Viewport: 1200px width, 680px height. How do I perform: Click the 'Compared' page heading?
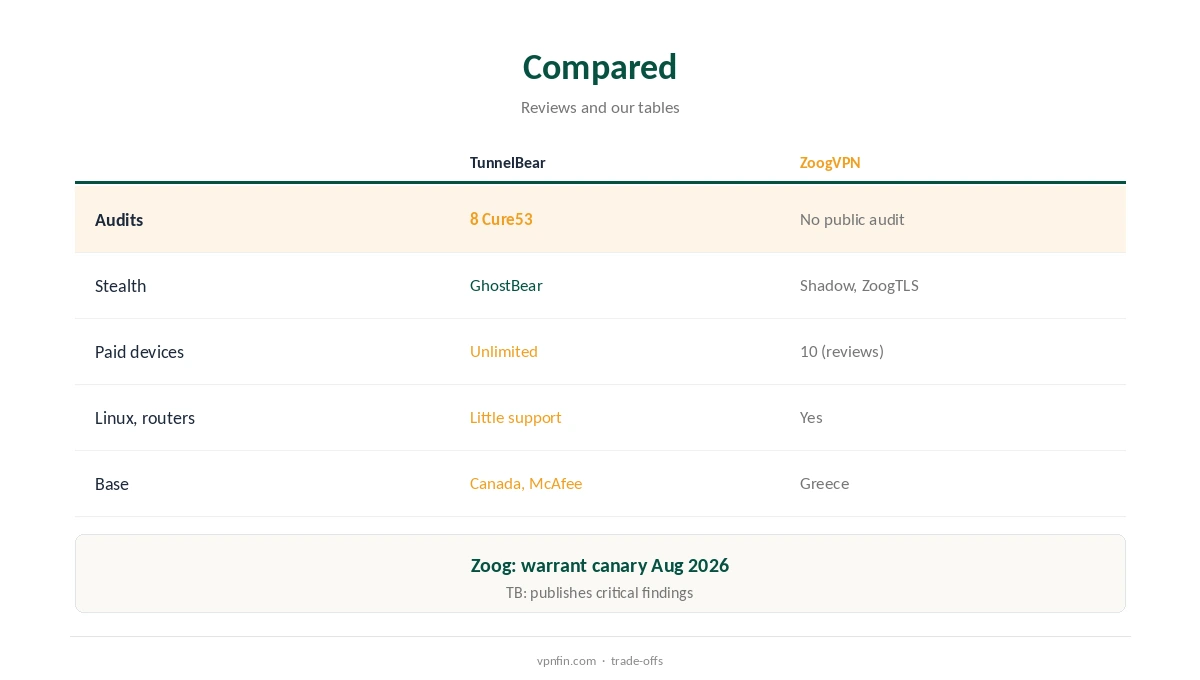[600, 67]
